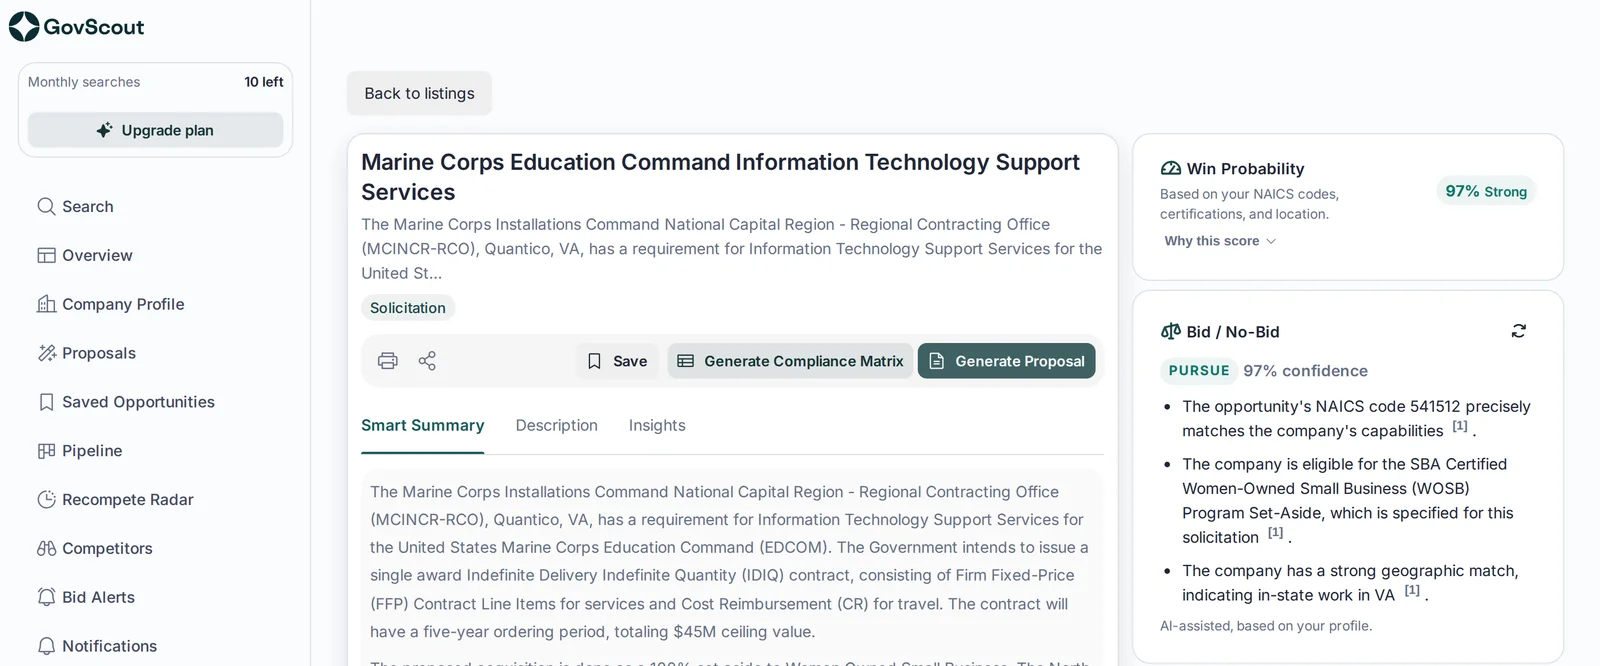The width and height of the screenshot is (1600, 666).
Task: Switch to the Description tab
Action: click(x=557, y=426)
